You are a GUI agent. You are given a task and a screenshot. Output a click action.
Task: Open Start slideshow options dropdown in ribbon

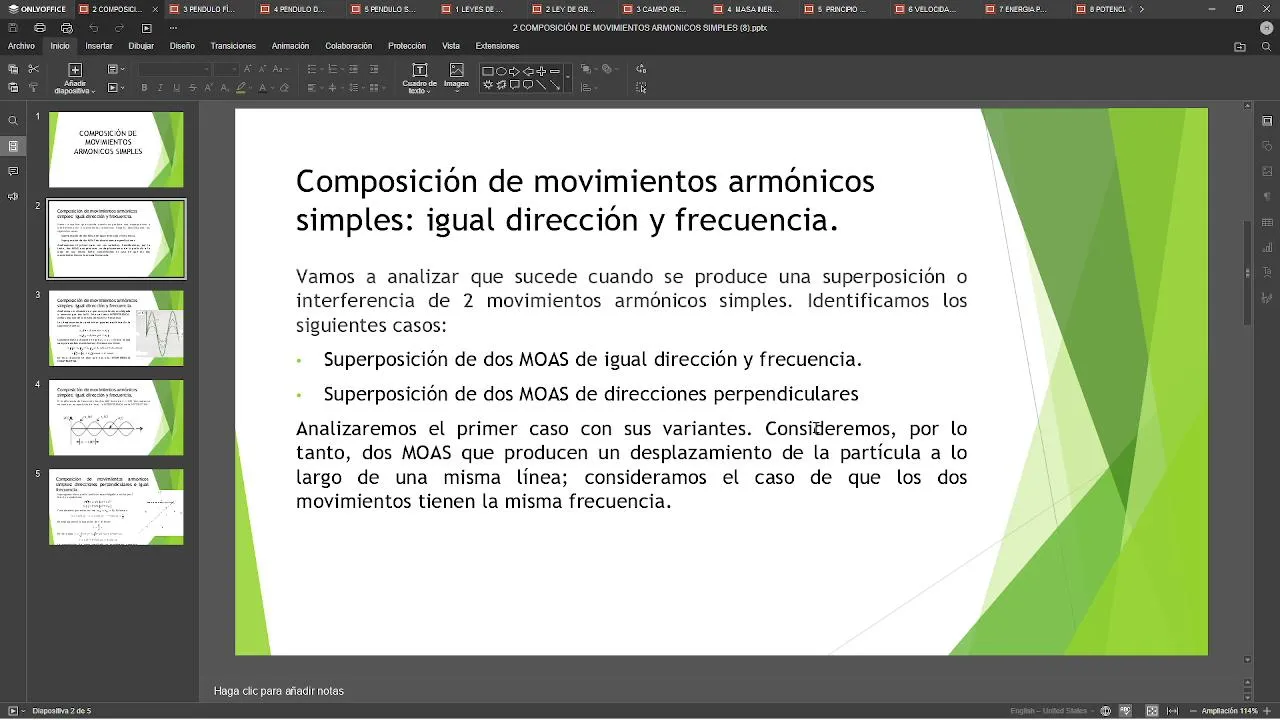117,88
